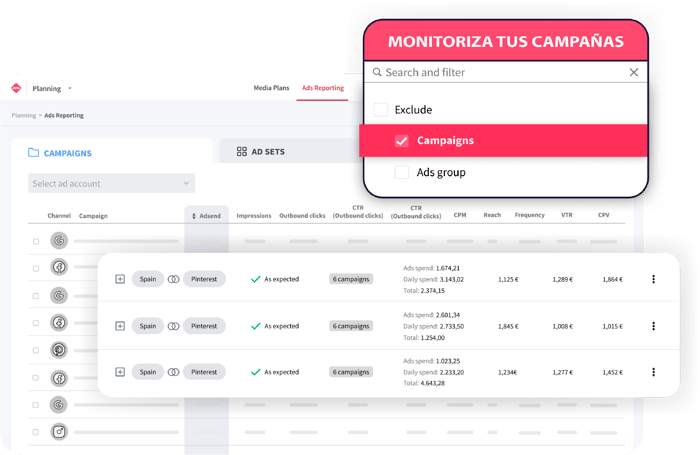
Task: Click the second row Facebook channel icon
Action: click(59, 267)
